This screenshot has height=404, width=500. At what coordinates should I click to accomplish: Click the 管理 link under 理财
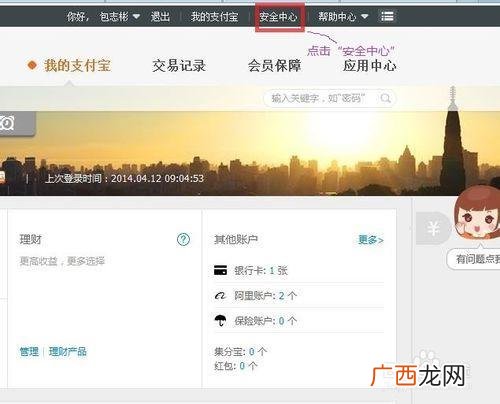point(29,351)
